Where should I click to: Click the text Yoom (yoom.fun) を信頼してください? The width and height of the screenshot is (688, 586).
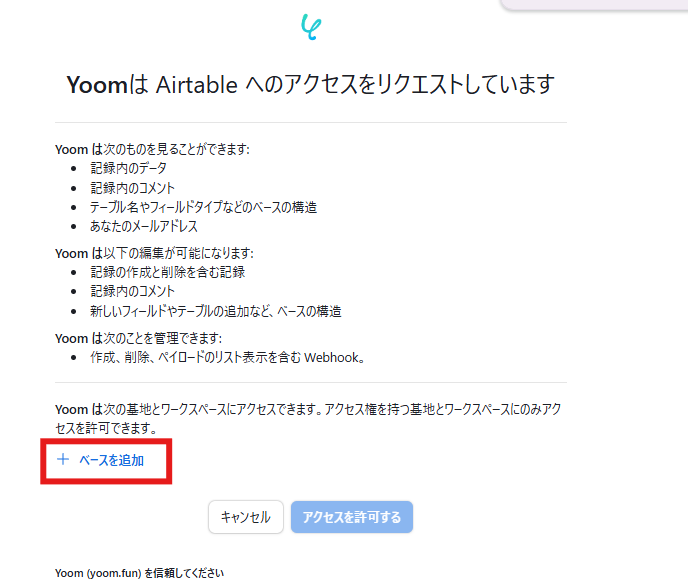coord(140,573)
